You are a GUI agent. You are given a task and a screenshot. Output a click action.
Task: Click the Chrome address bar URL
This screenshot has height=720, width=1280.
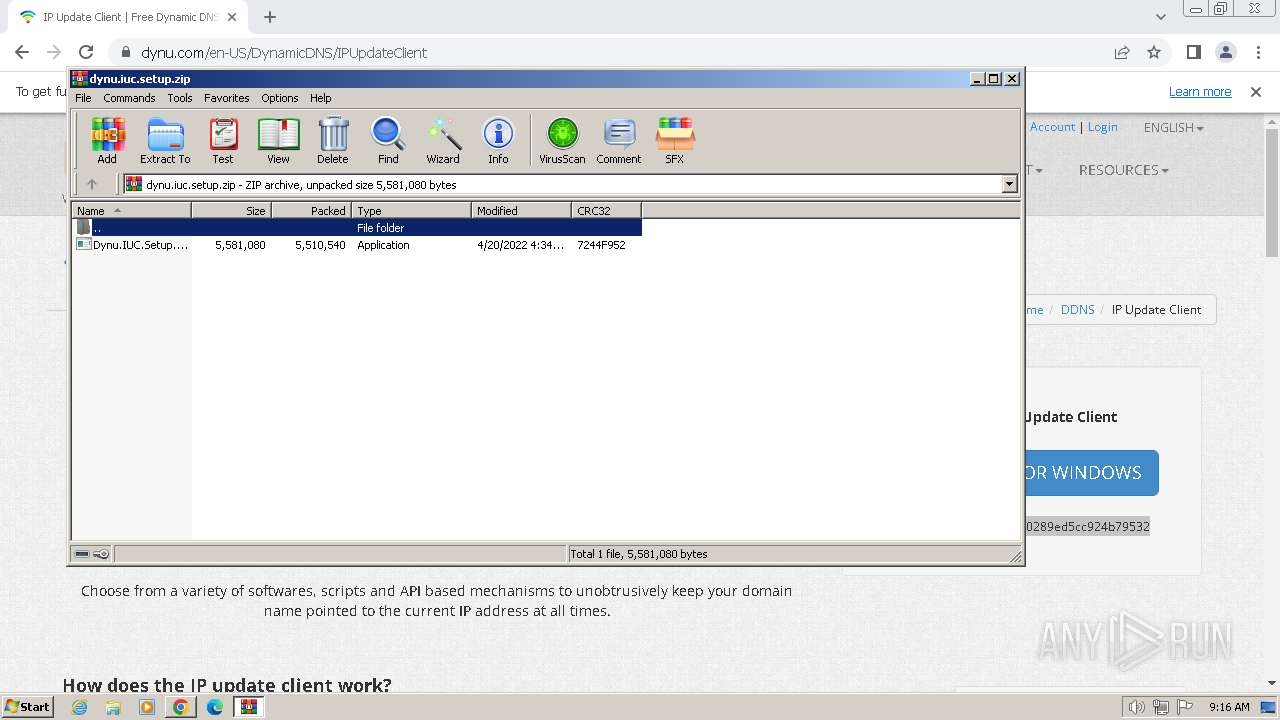284,52
